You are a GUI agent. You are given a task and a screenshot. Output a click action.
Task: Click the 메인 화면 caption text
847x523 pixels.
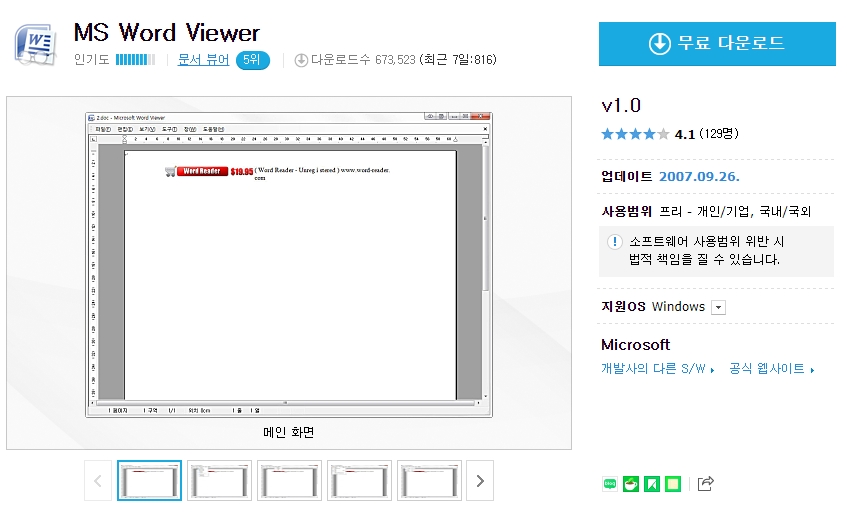click(288, 432)
